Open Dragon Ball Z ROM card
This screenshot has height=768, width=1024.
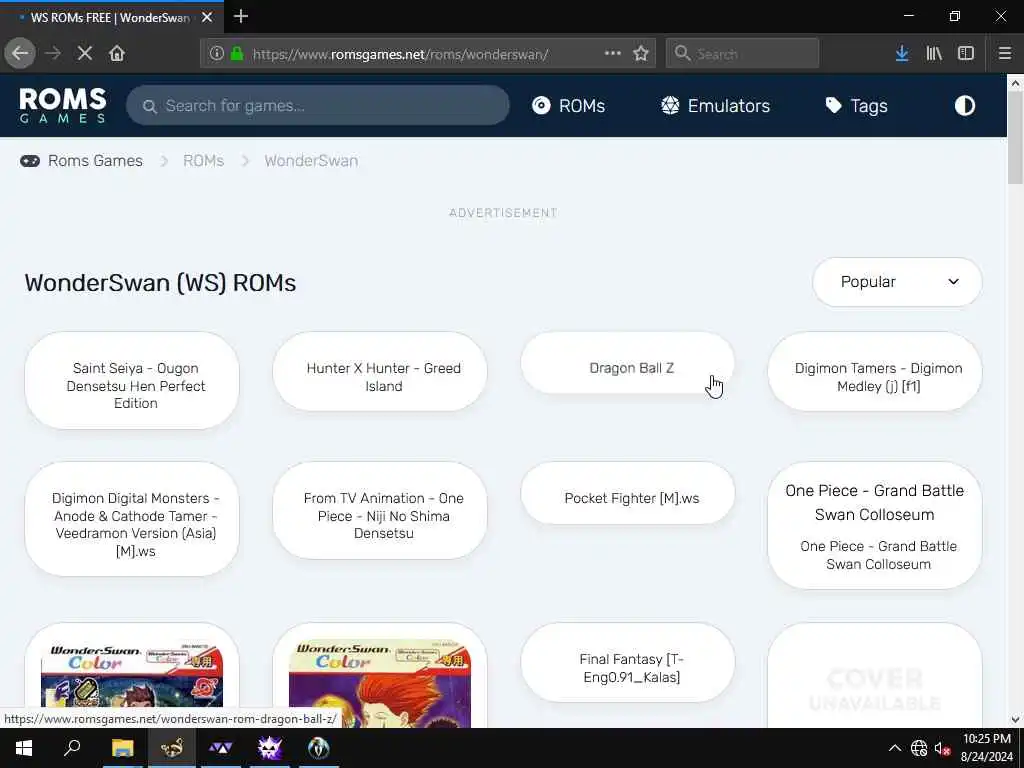(x=628, y=363)
